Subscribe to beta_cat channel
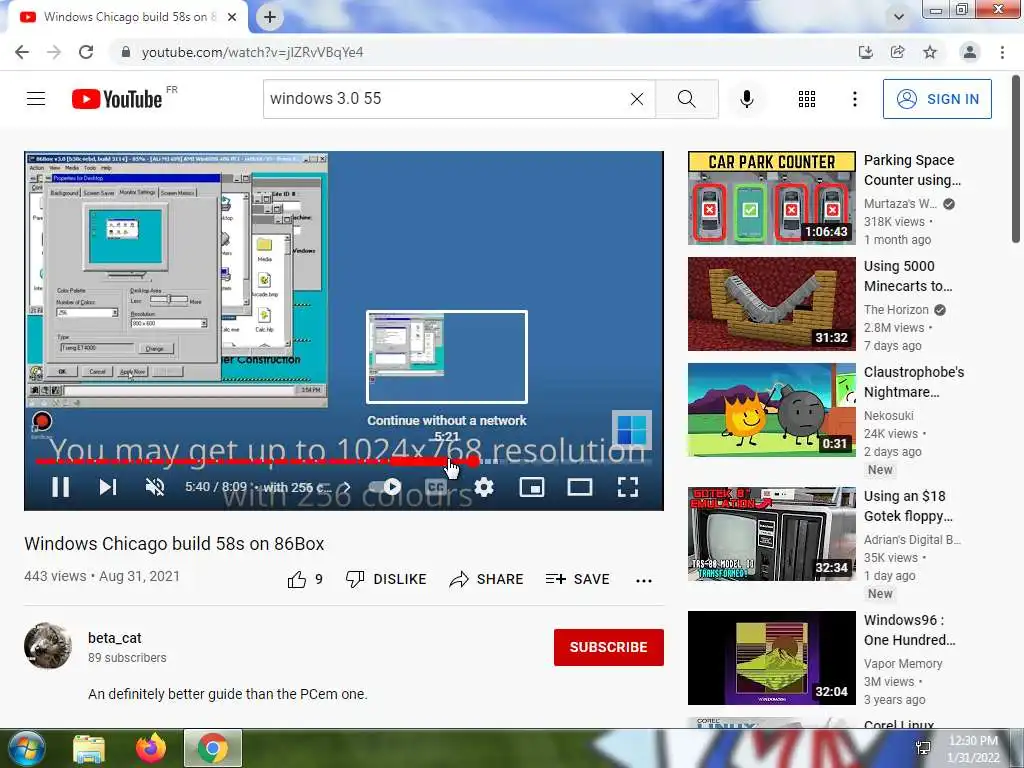1024x768 pixels. [x=609, y=647]
